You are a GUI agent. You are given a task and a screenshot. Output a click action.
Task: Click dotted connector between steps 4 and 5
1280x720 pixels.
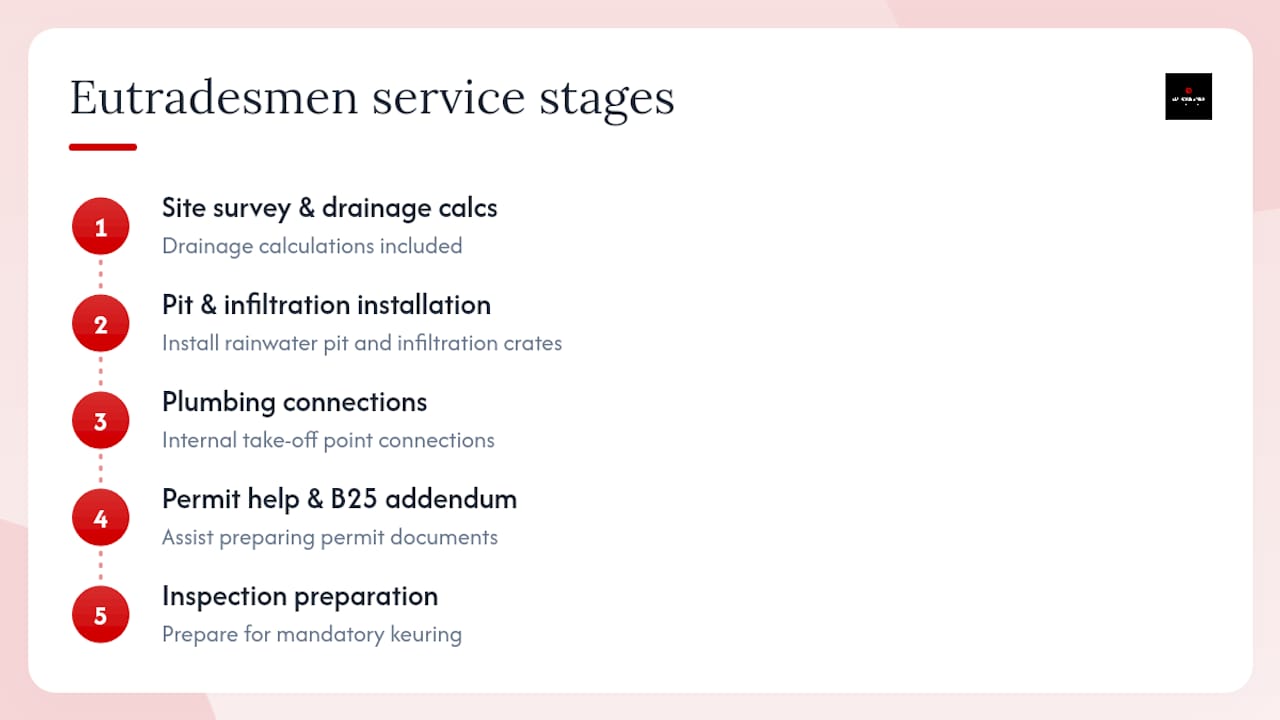click(100, 567)
